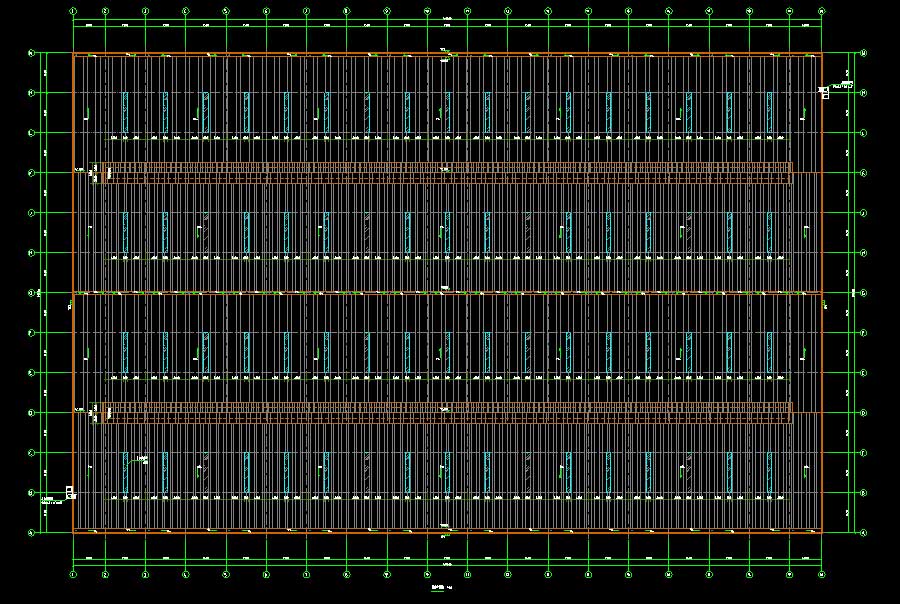Select axis bubble 2 on top row
The height and width of the screenshot is (604, 900).
[105, 11]
